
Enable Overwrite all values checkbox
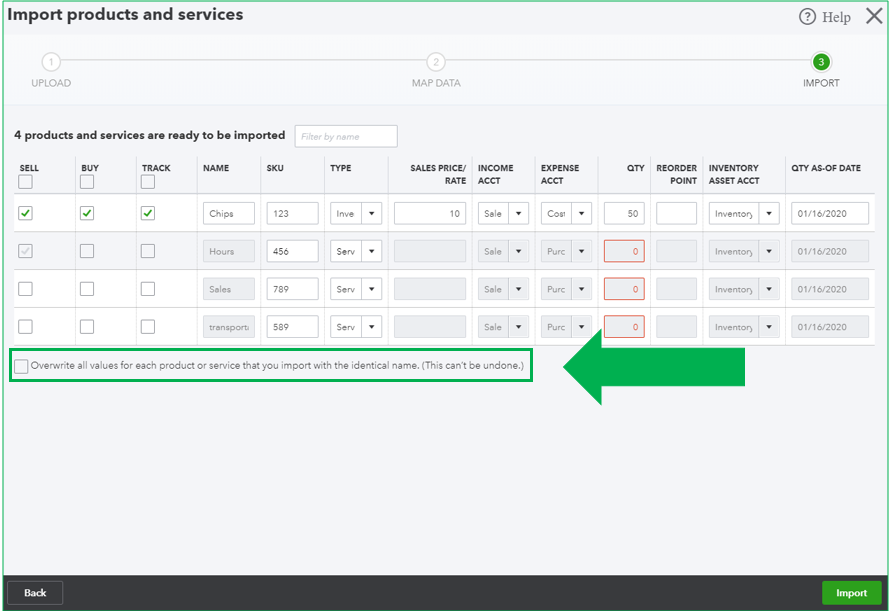click(21, 366)
